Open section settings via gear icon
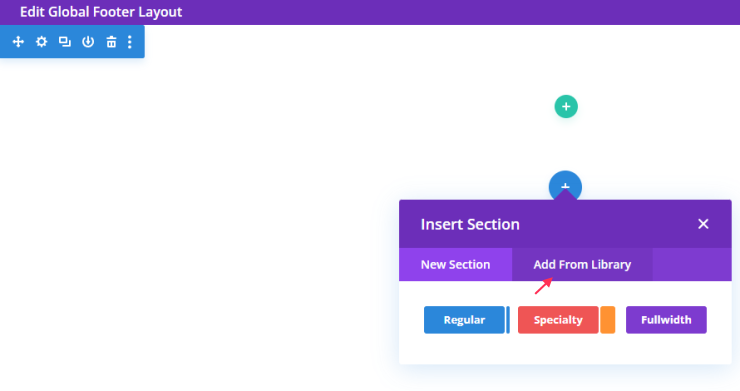This screenshot has height=391, width=740. 42,42
